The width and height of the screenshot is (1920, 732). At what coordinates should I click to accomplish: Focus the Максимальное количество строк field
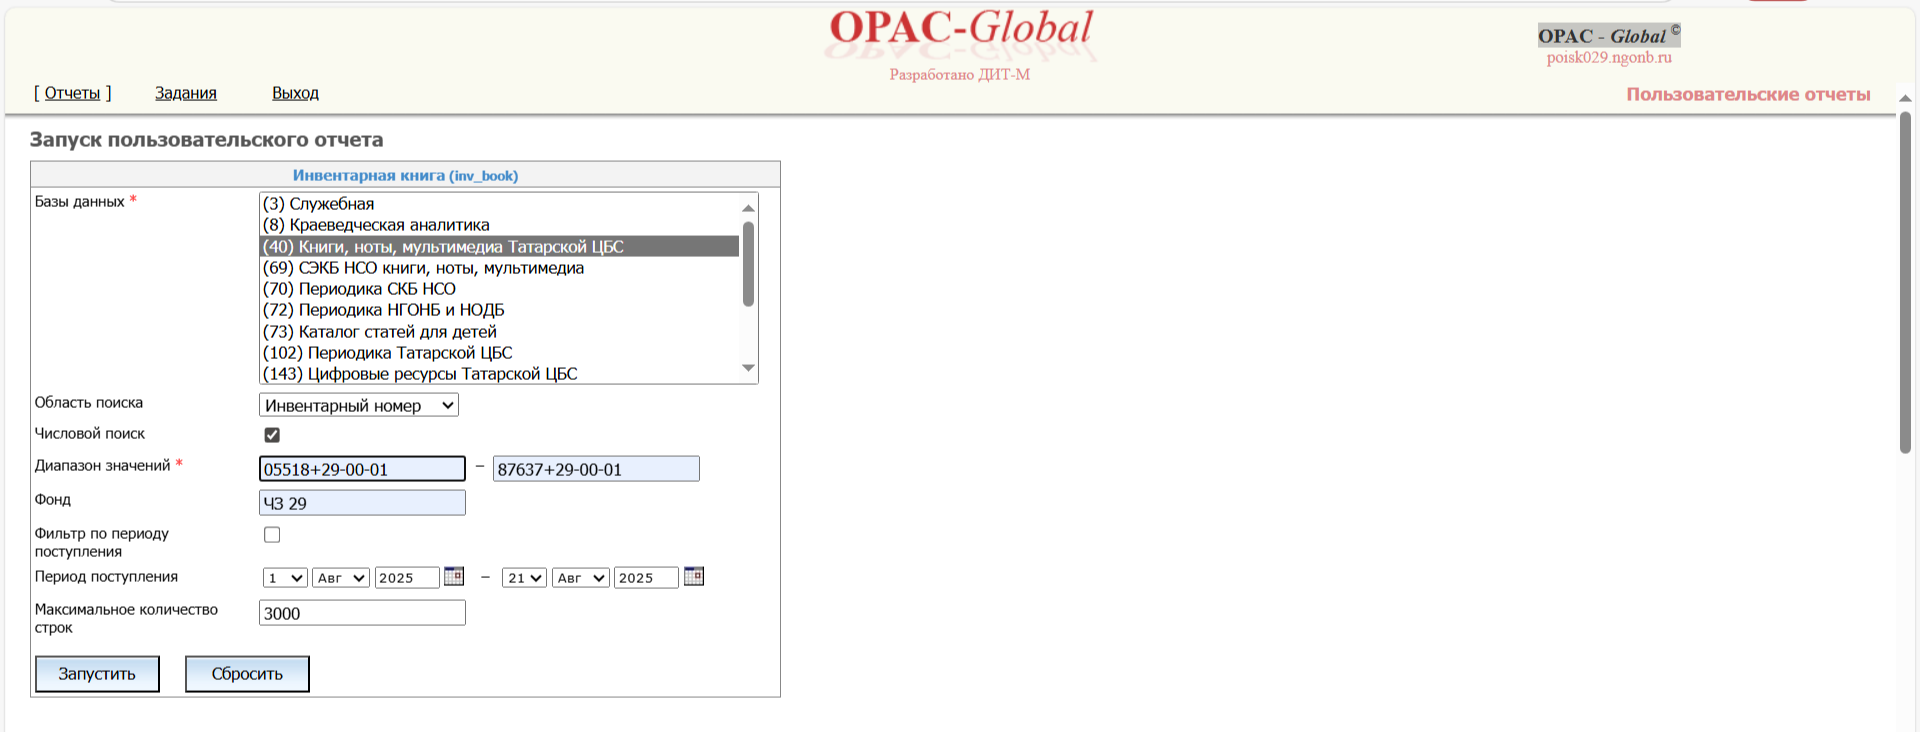[362, 613]
